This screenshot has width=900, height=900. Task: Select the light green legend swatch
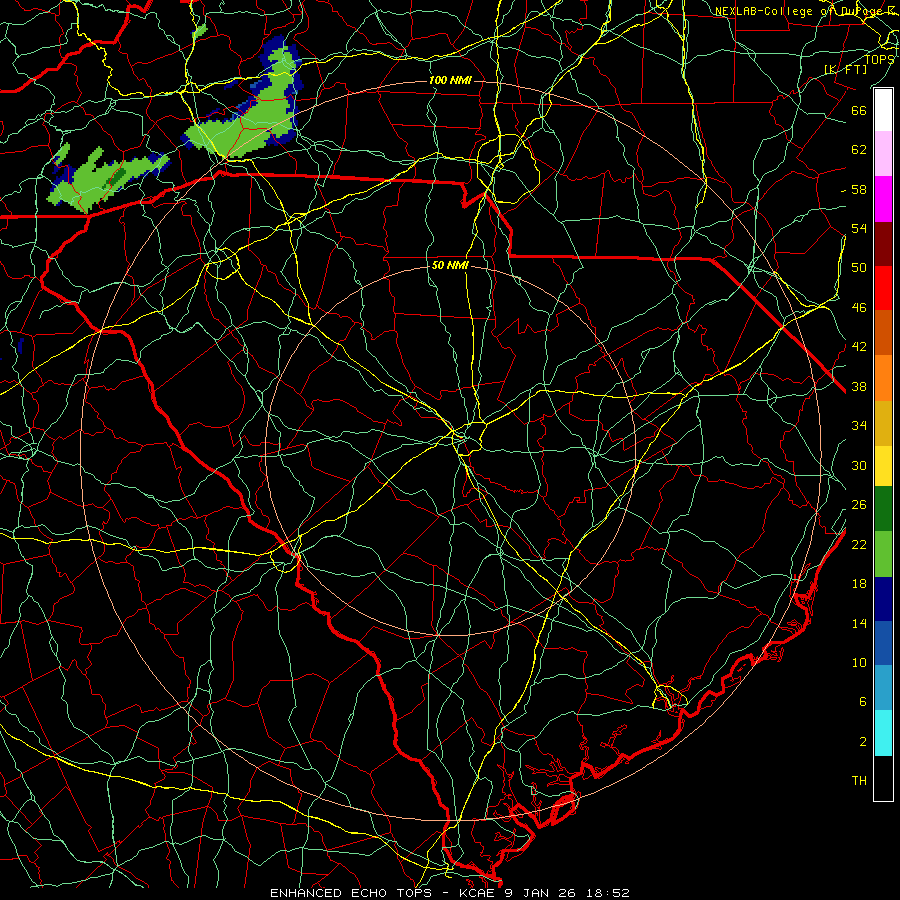click(x=883, y=553)
